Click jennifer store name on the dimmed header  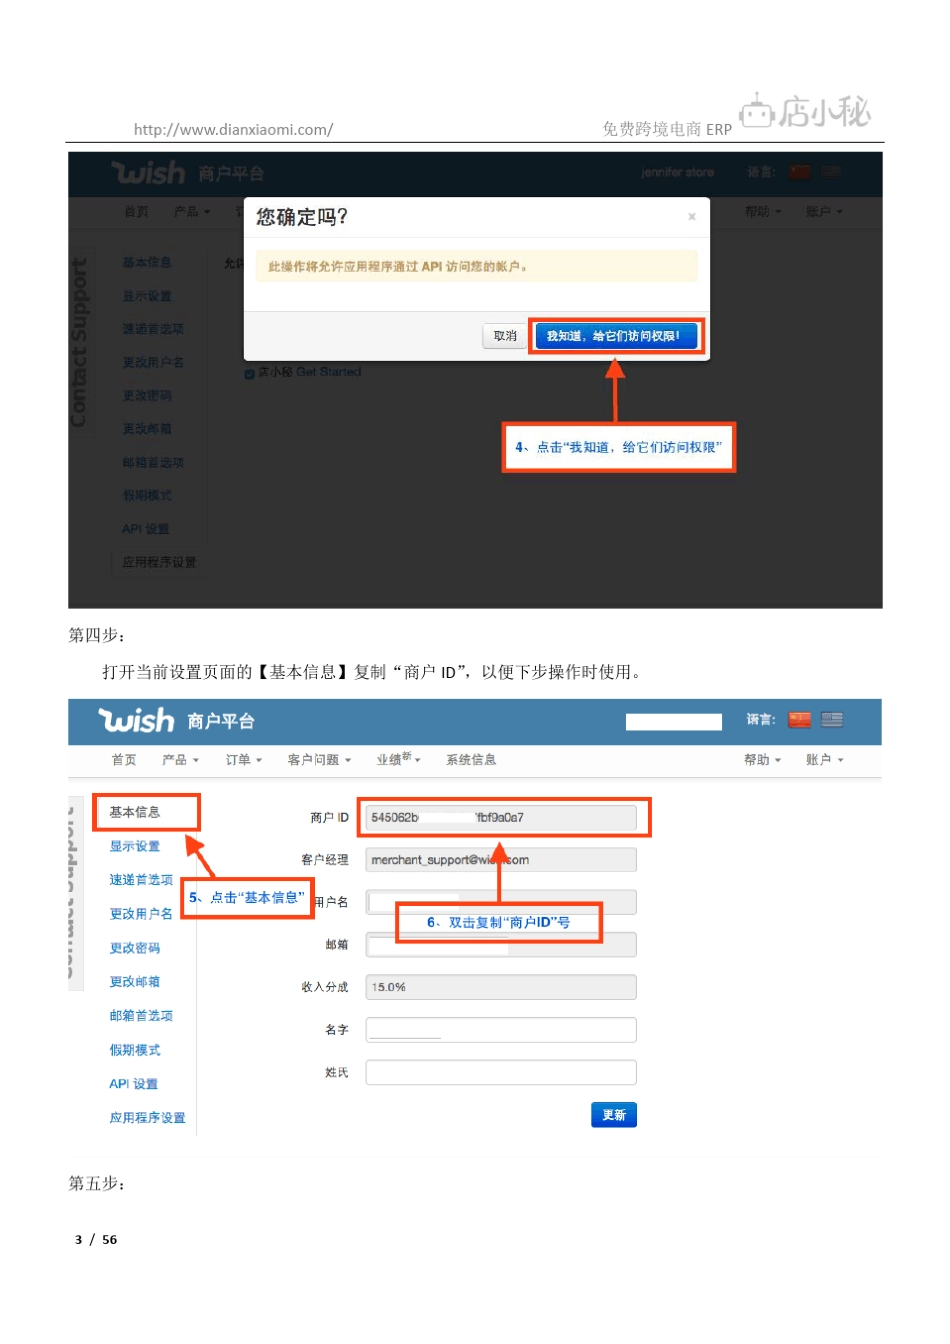click(677, 173)
